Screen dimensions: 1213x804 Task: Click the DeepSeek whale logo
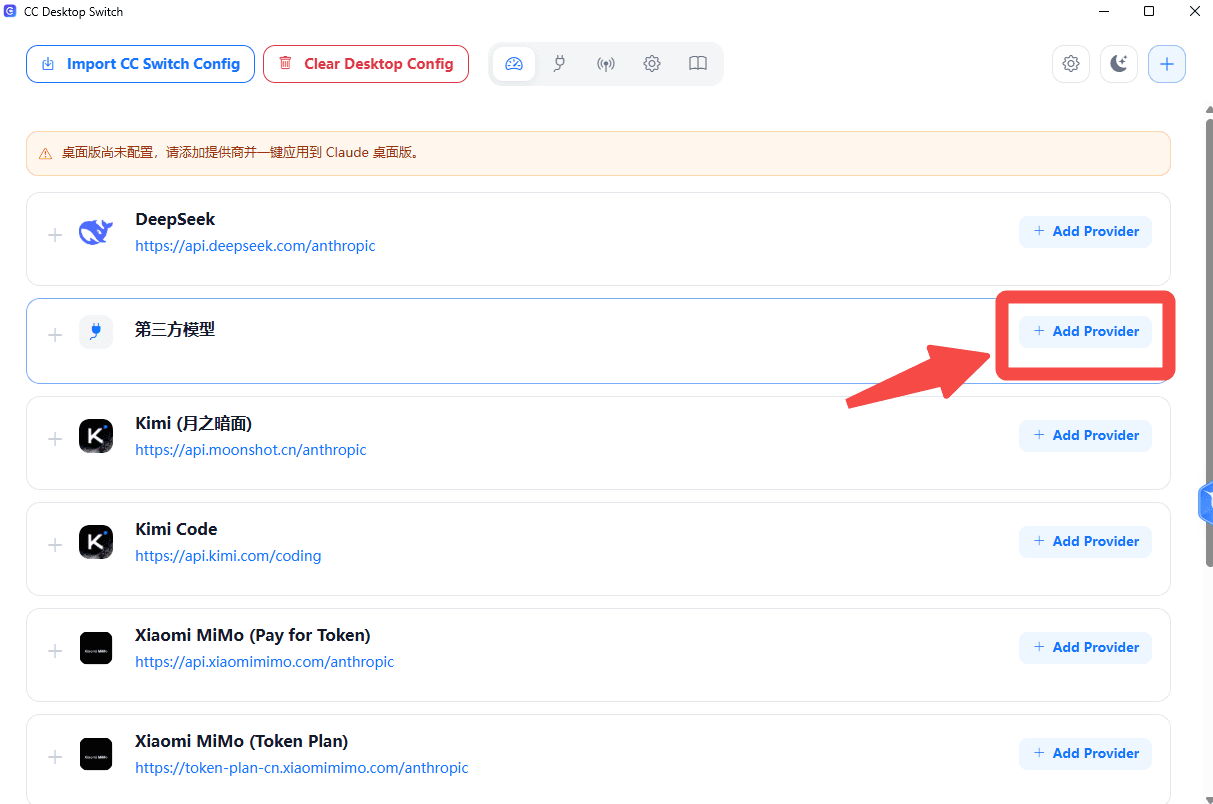[x=96, y=233]
